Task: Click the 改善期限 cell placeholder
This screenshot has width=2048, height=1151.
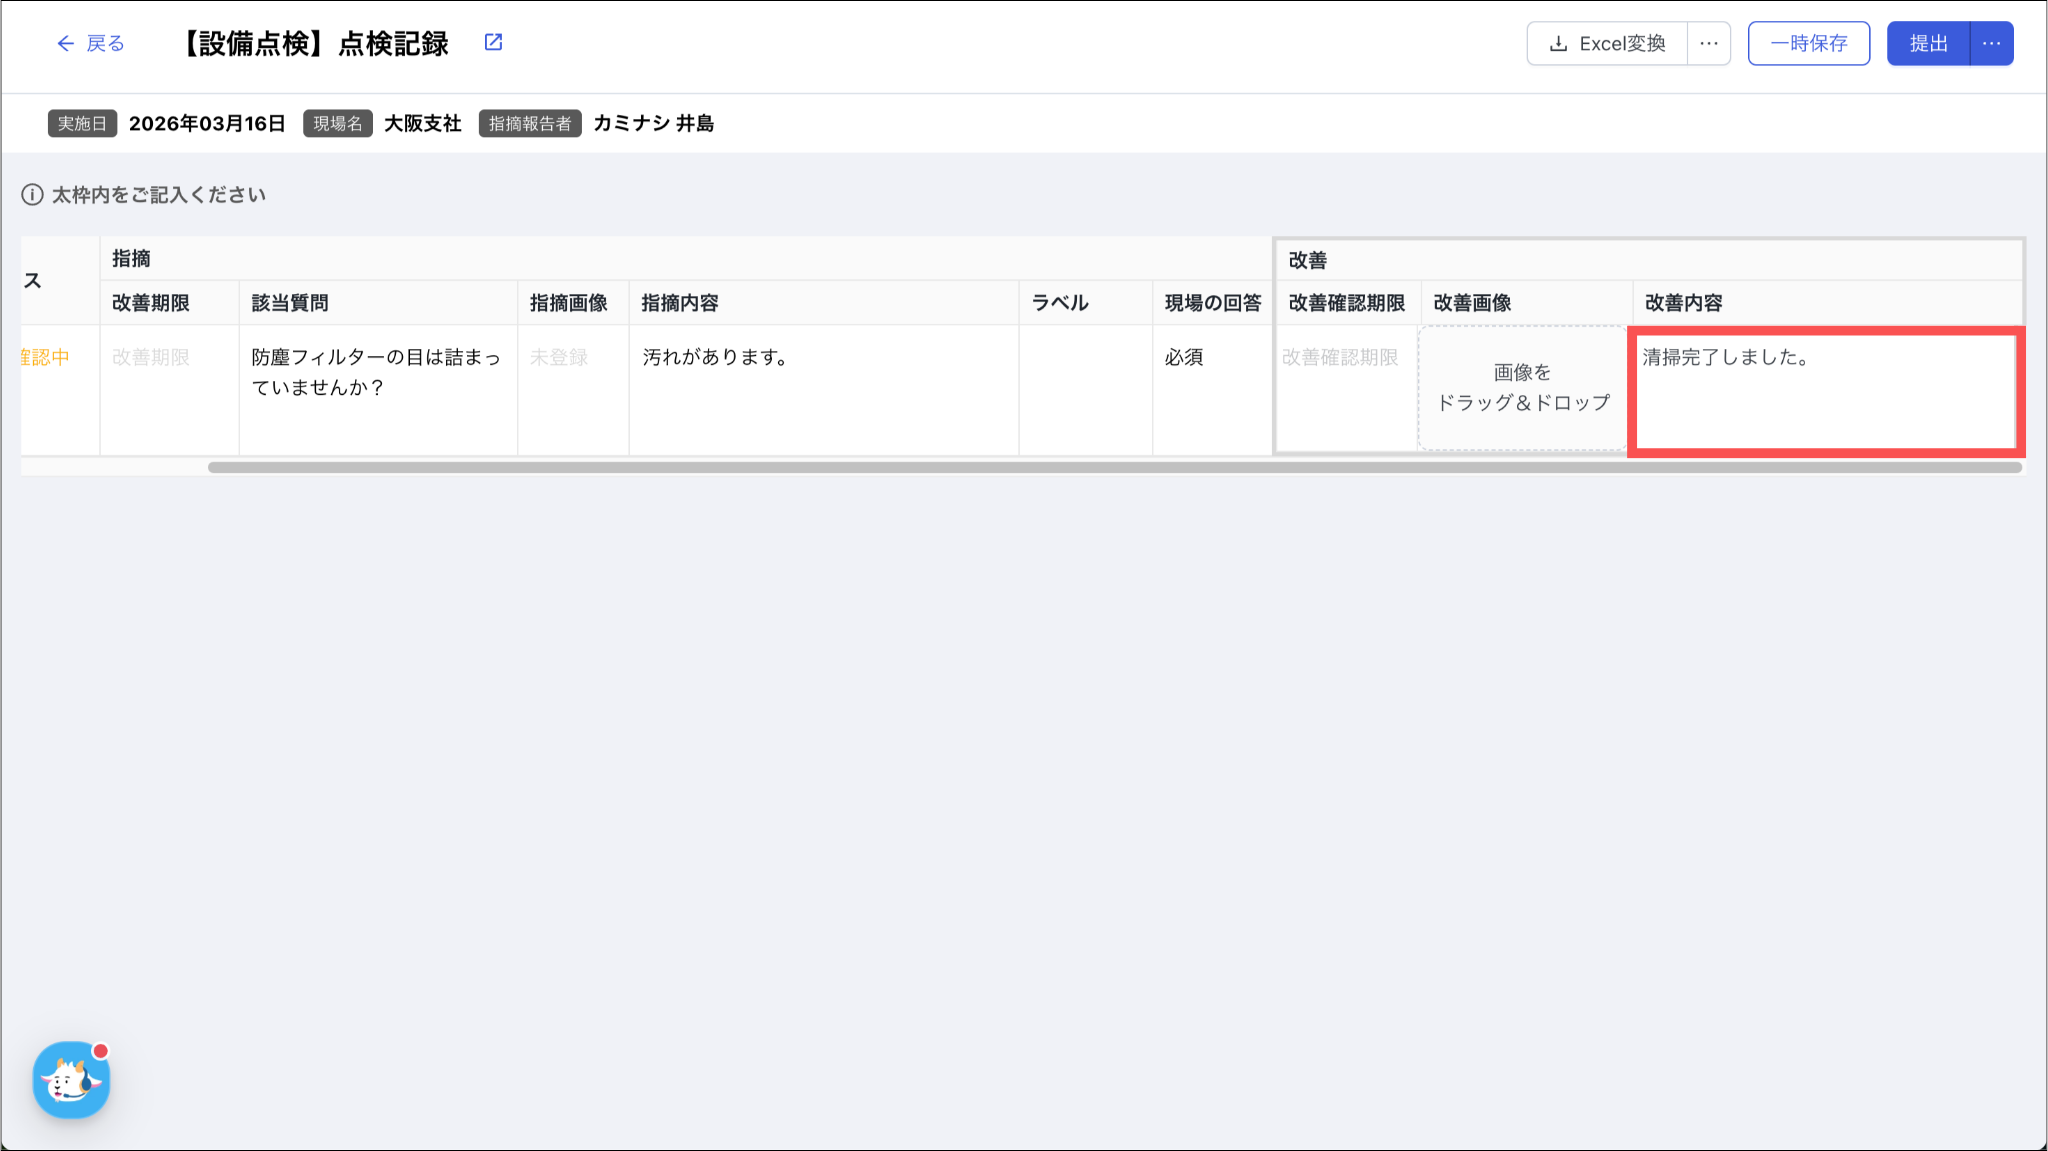Action: click(x=151, y=358)
